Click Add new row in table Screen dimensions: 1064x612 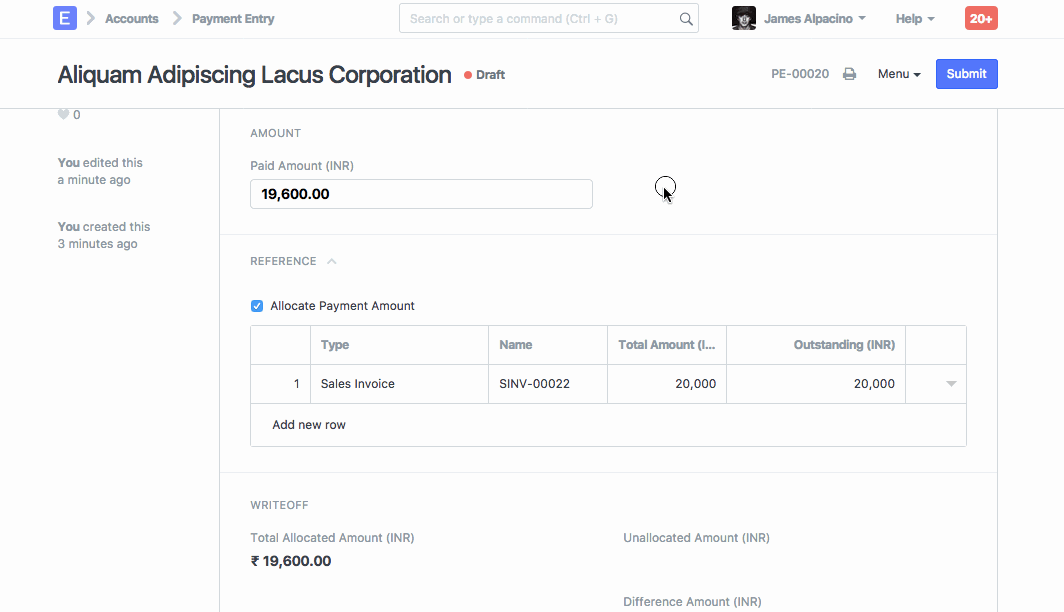[x=309, y=425]
